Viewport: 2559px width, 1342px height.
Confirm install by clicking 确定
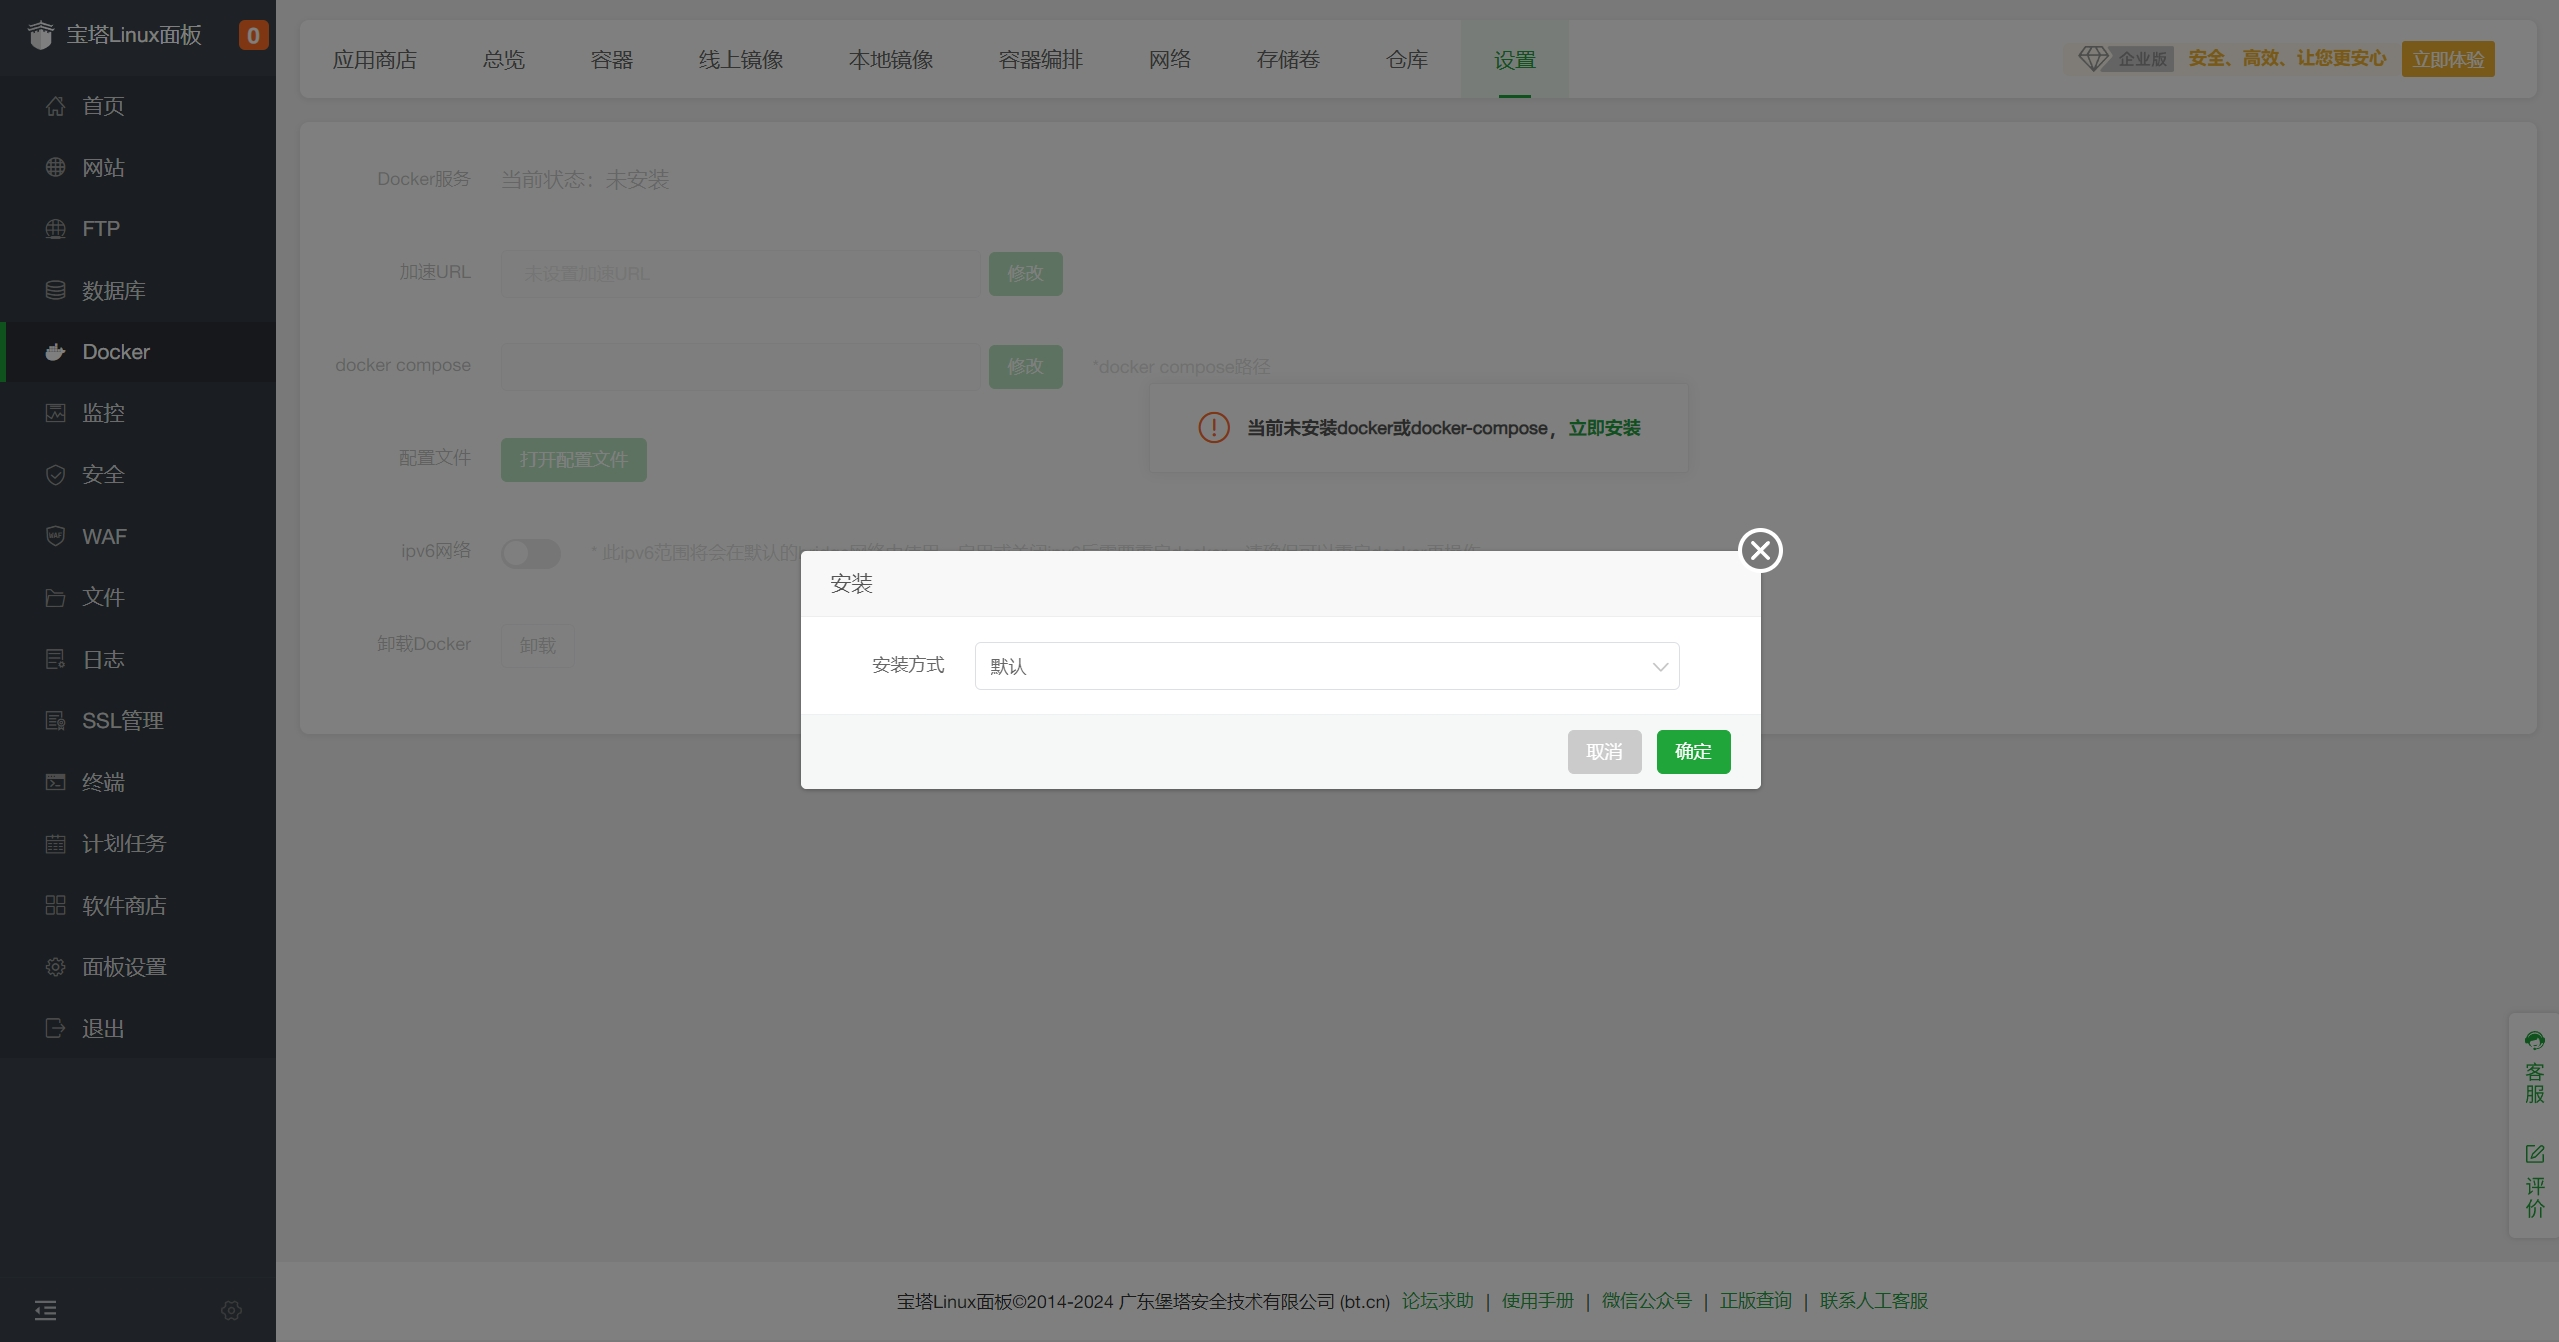[x=1693, y=751]
